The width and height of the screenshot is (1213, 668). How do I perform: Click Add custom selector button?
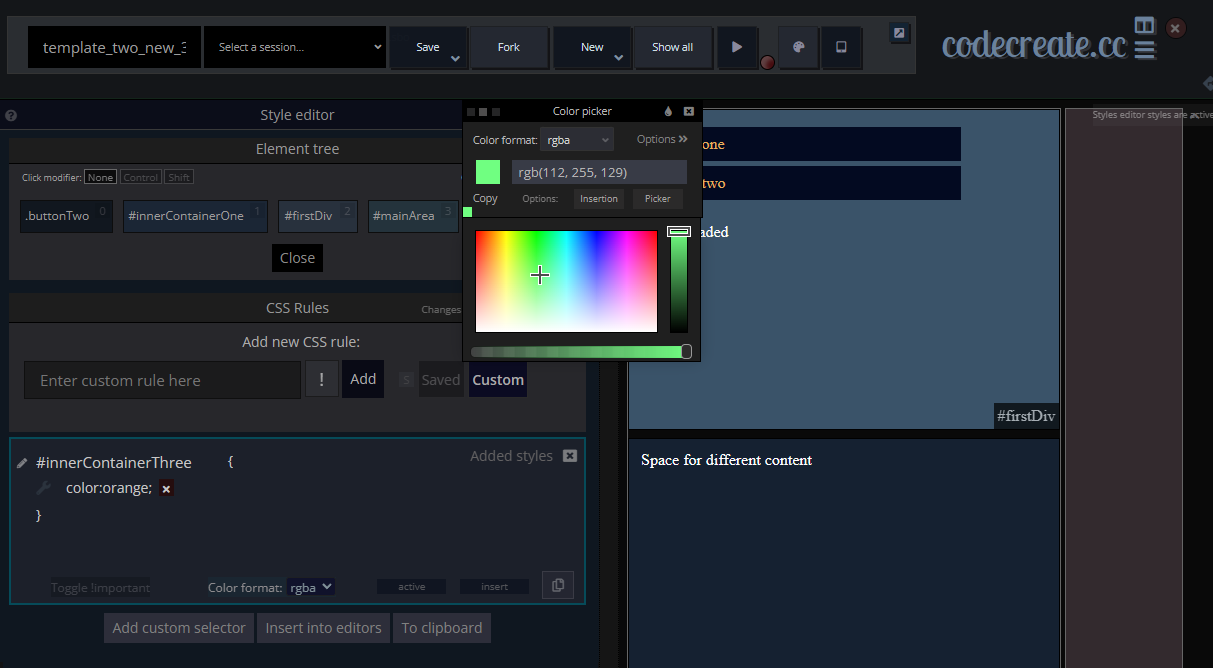(179, 628)
